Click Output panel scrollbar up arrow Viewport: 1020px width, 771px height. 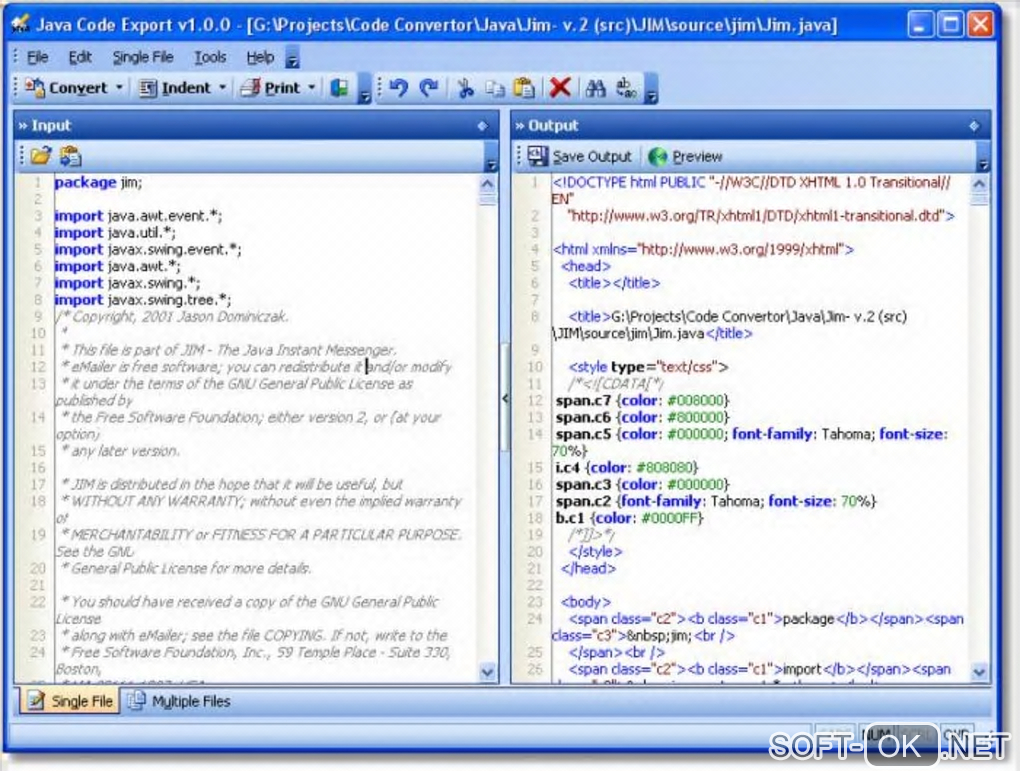978,183
